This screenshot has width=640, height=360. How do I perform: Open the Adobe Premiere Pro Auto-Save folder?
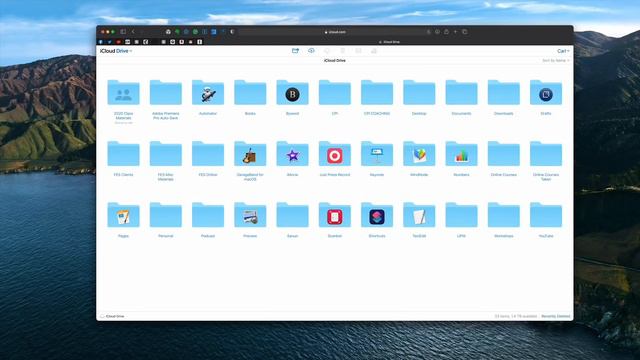coord(166,93)
